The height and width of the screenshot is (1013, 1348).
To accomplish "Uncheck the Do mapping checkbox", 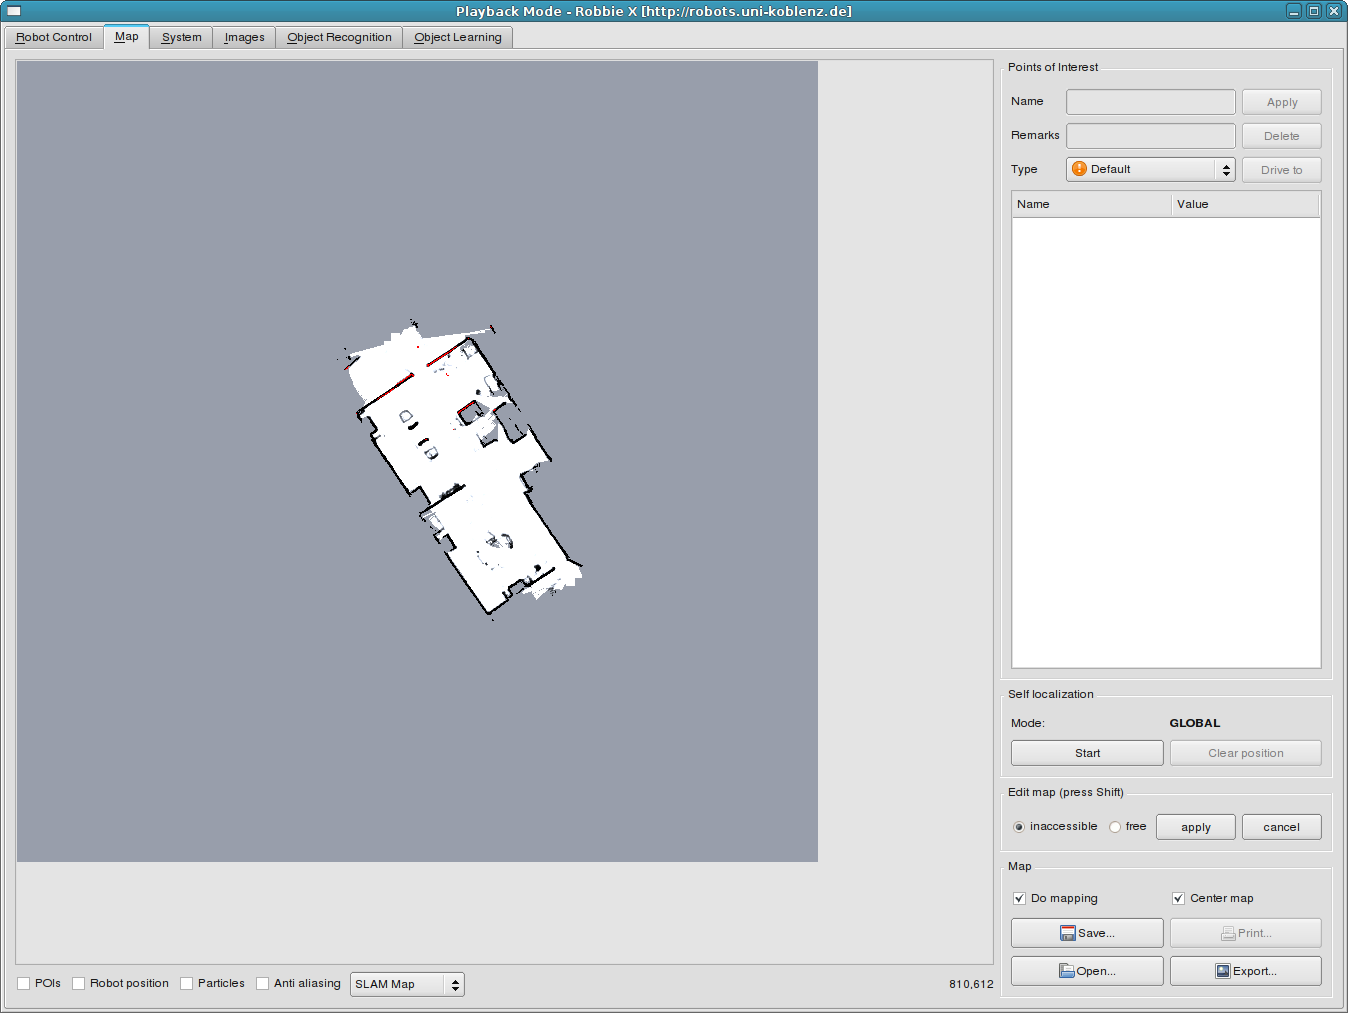I will click(x=1019, y=898).
